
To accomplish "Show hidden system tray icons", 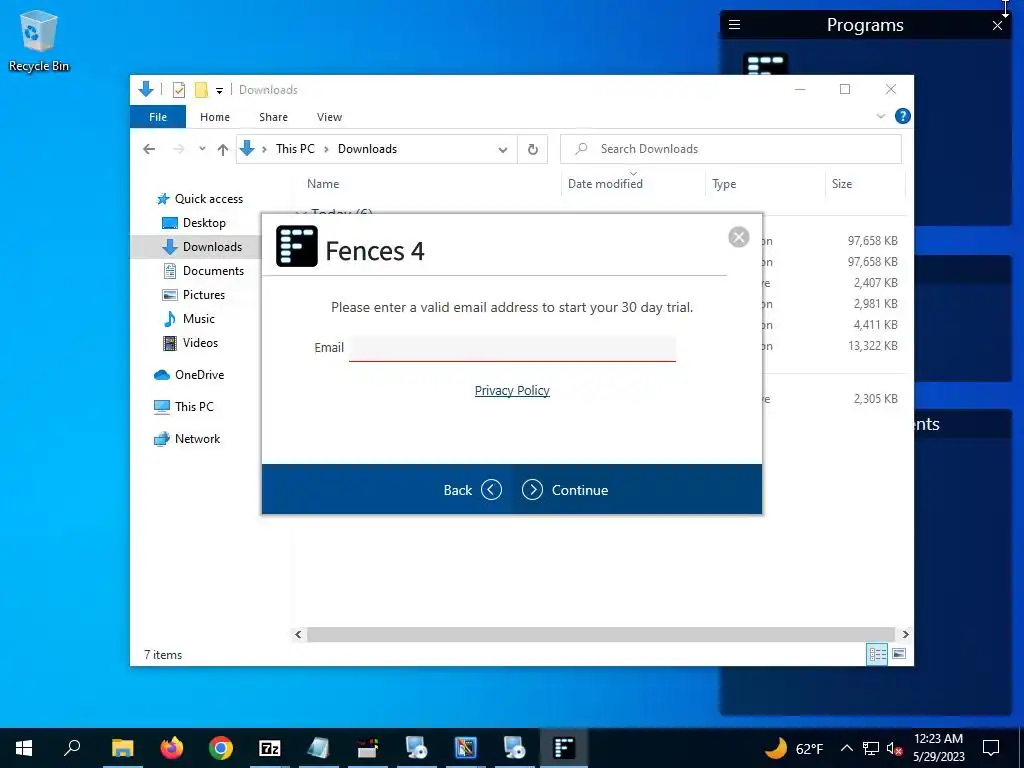I will [846, 748].
